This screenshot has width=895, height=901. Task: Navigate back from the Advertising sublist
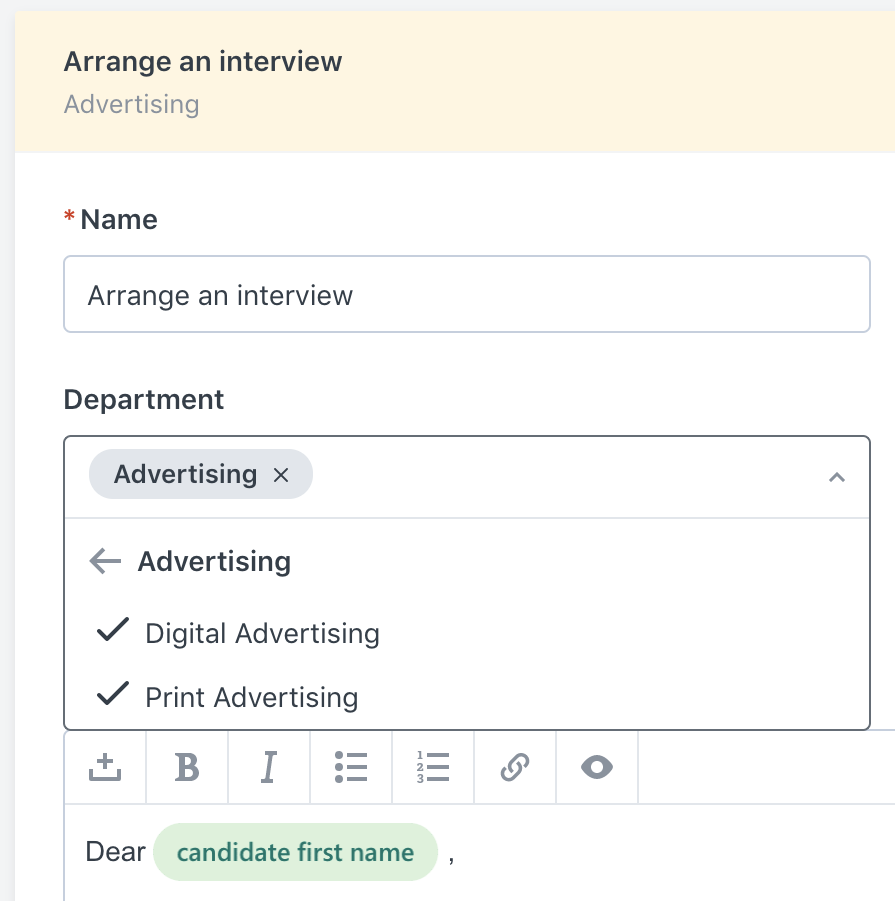104,561
